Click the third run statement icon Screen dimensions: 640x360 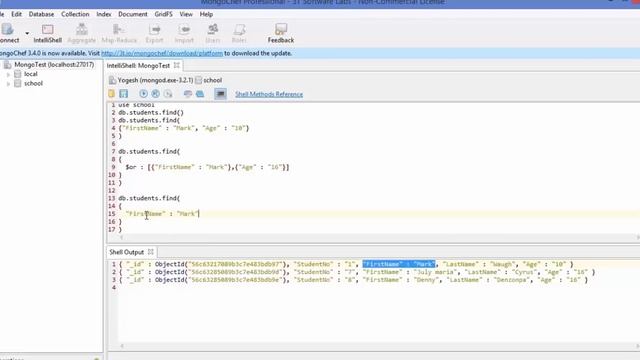click(x=168, y=94)
